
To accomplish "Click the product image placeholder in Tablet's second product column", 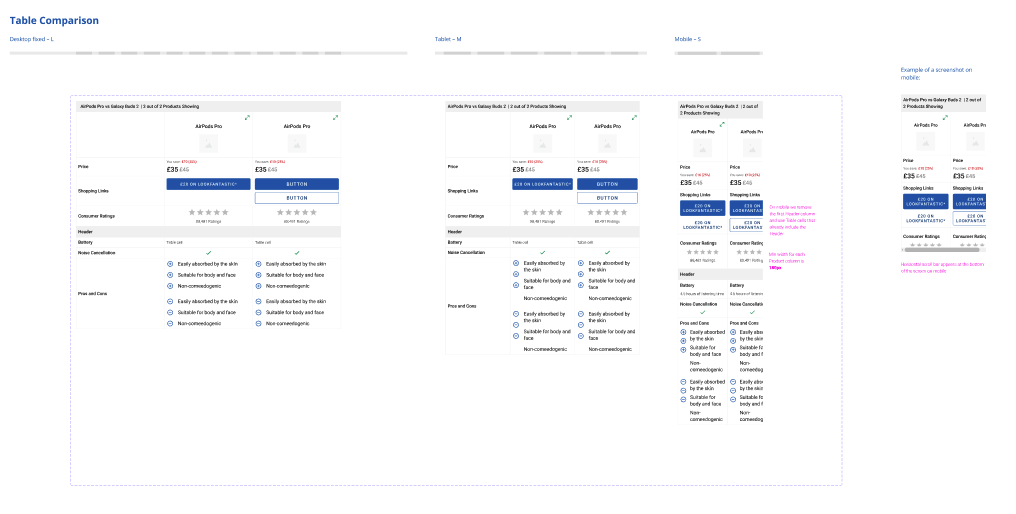I will pos(607,144).
